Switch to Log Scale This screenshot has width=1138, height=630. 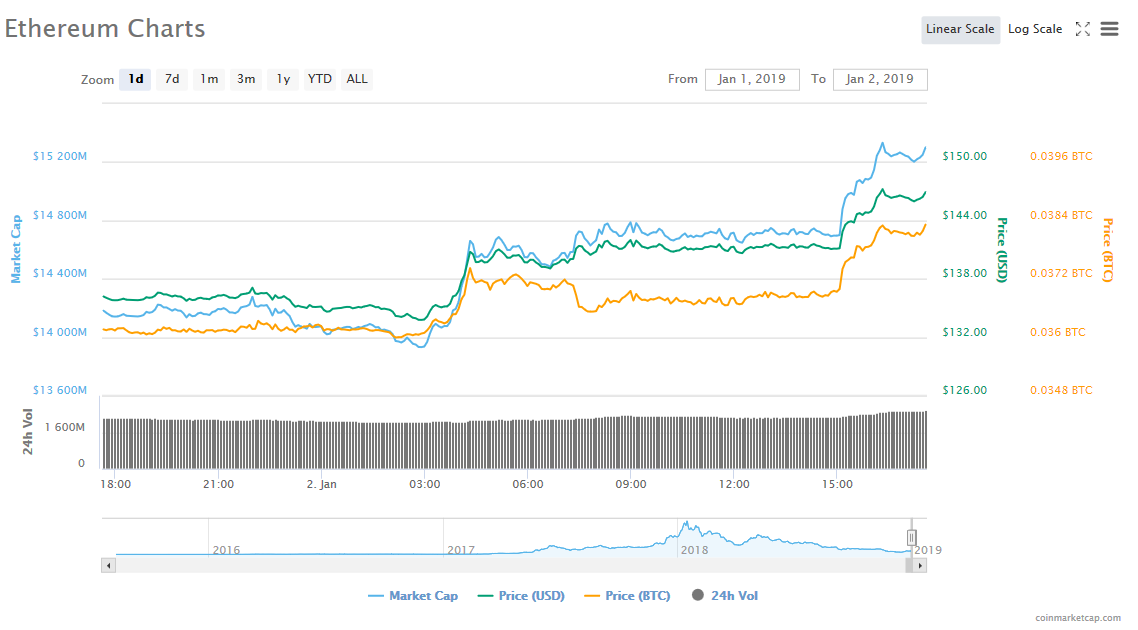[x=1035, y=29]
